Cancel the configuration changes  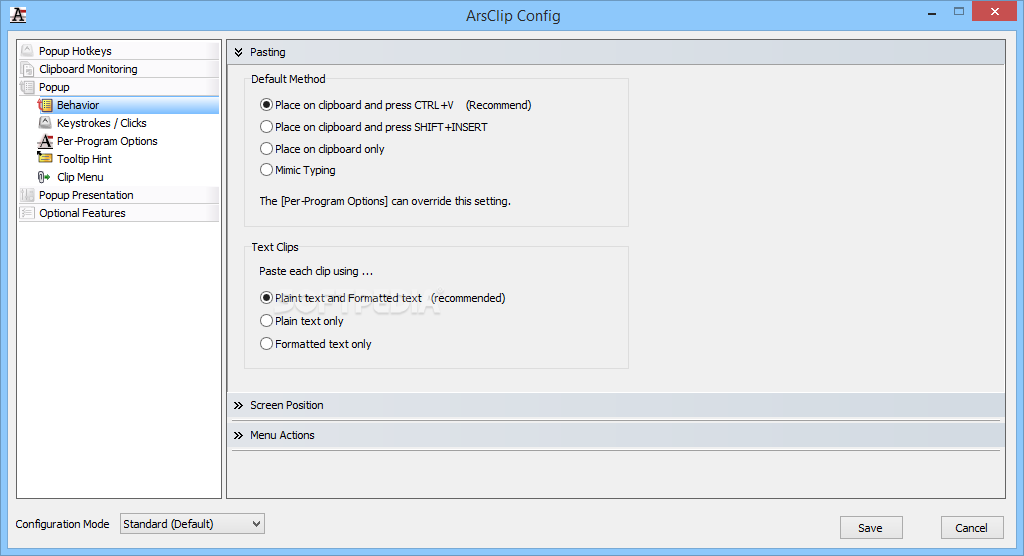pyautogui.click(x=971, y=528)
